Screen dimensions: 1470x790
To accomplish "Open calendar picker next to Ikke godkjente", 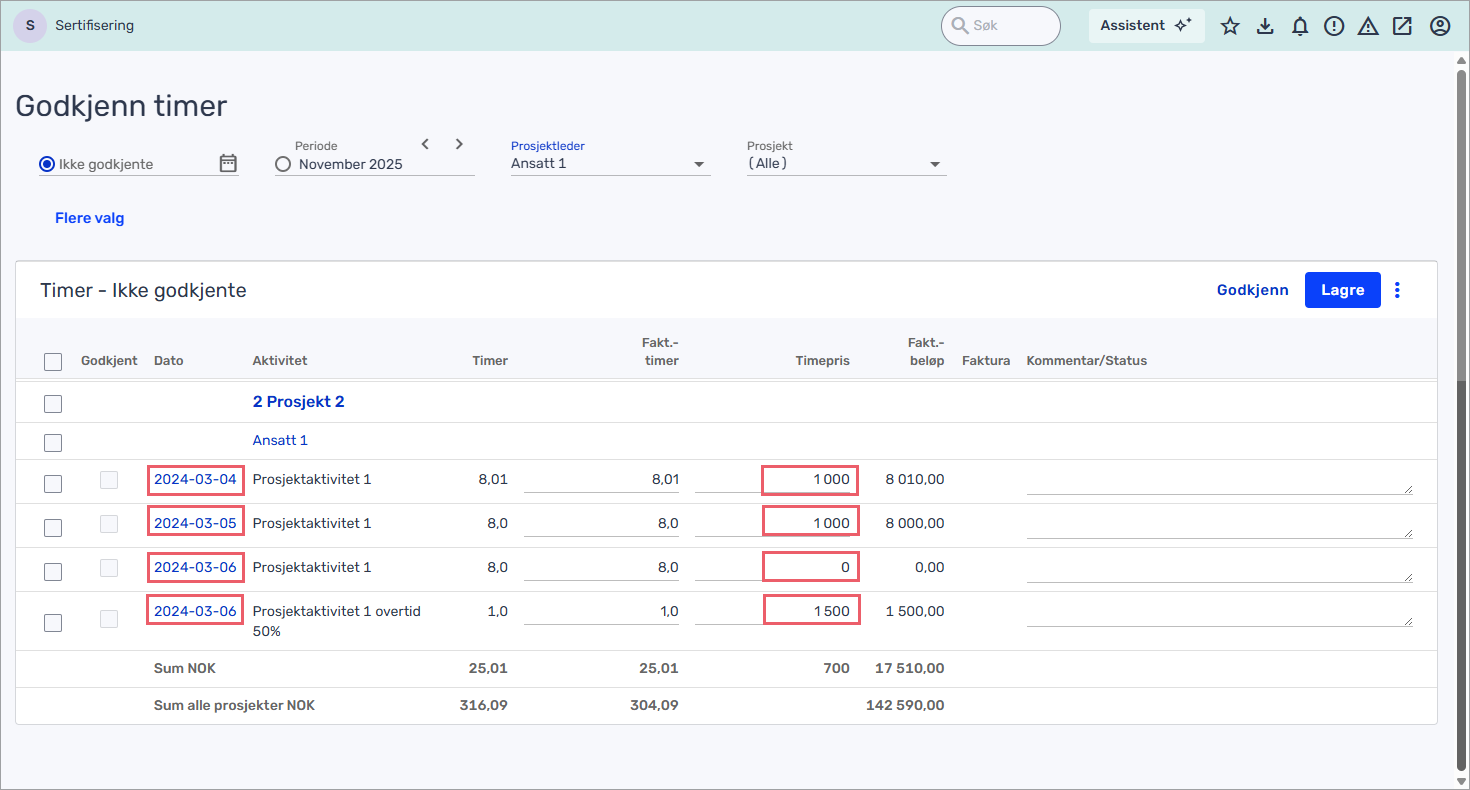I will coord(228,163).
